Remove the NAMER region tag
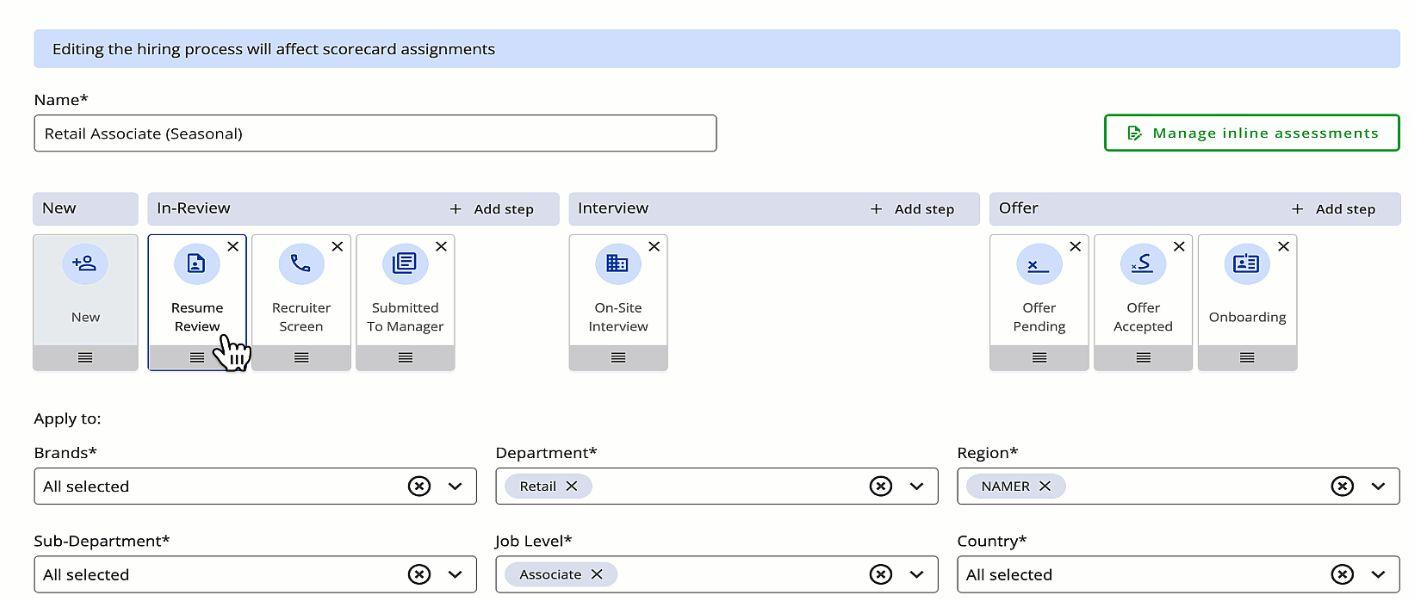 tap(1045, 486)
